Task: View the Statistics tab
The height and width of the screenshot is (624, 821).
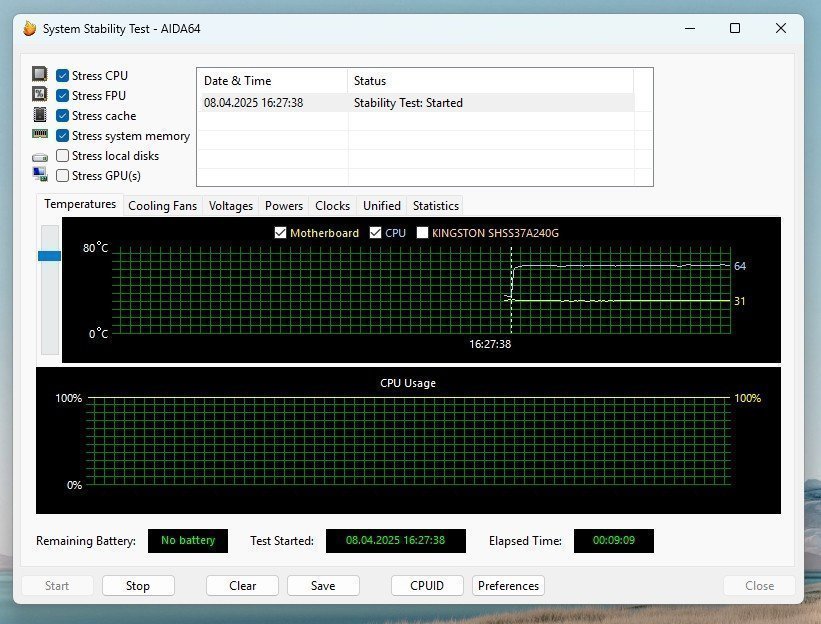Action: coord(436,206)
